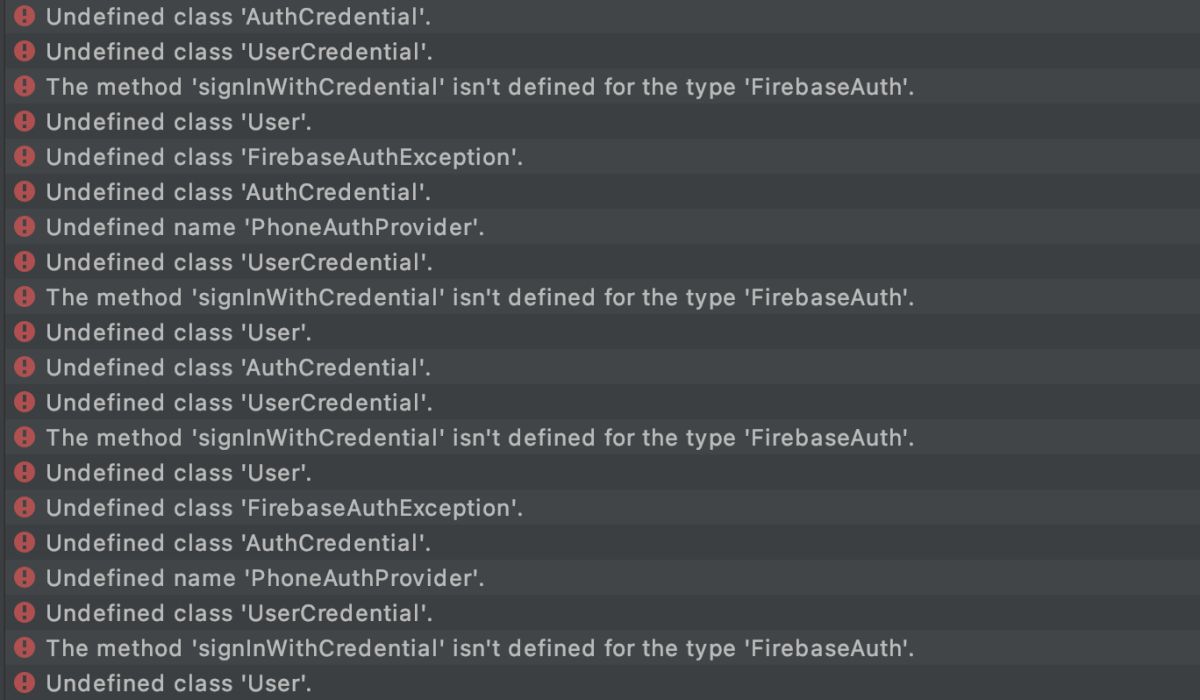The image size is (1200, 700).
Task: Click error icon of bottommost 'signInWithCredential' error
Action: [25, 648]
